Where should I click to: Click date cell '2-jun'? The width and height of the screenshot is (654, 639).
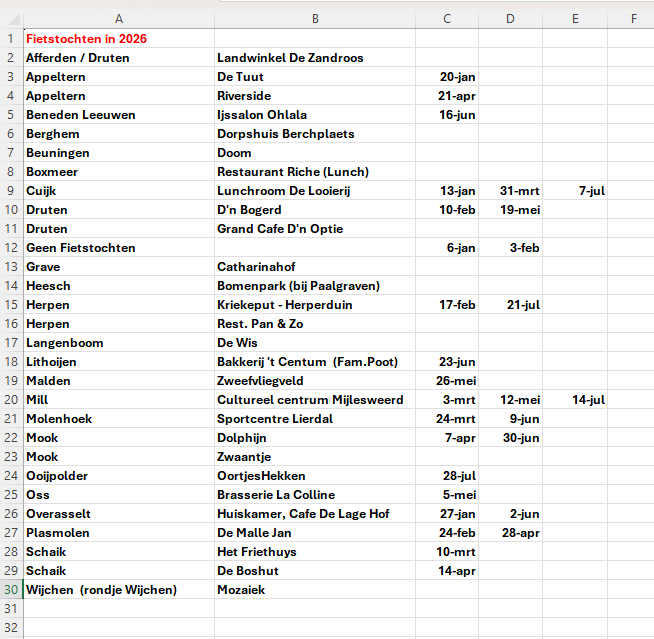510,513
